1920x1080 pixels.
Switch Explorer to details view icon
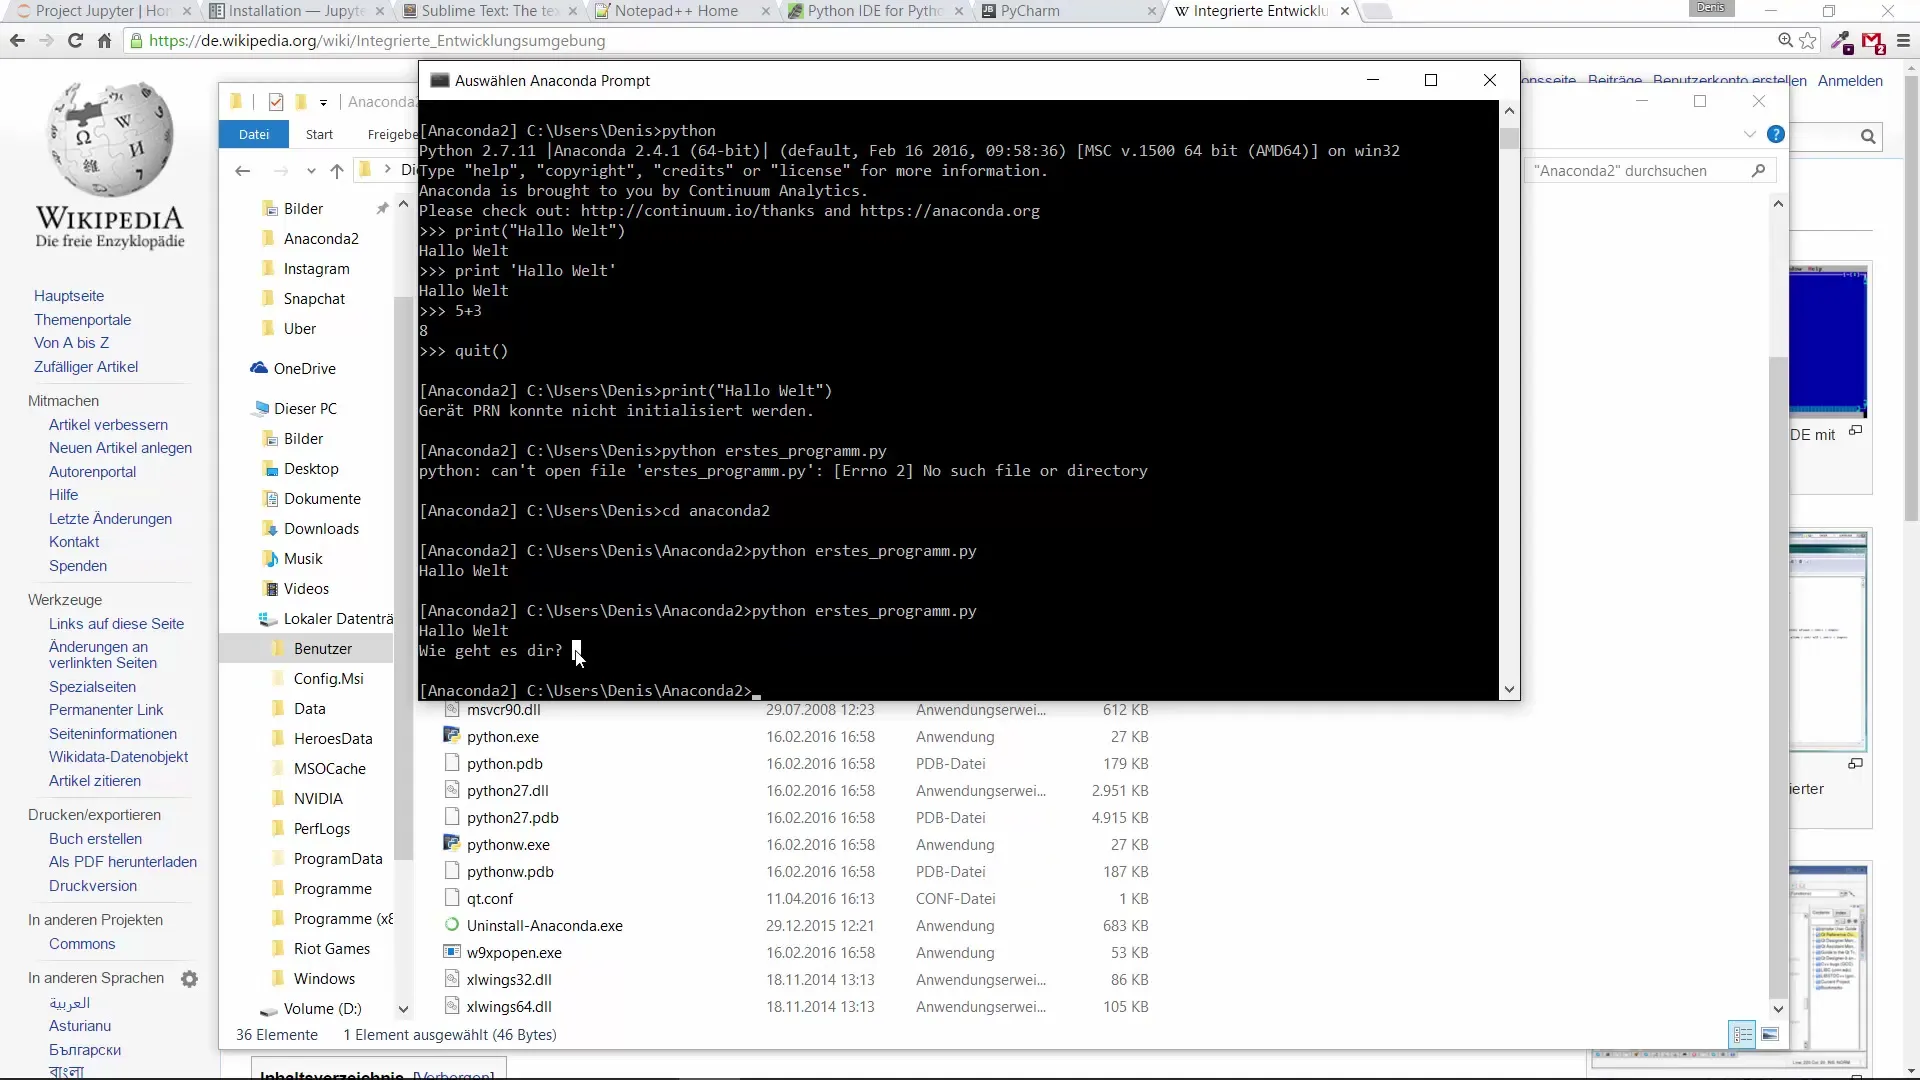click(1743, 1035)
